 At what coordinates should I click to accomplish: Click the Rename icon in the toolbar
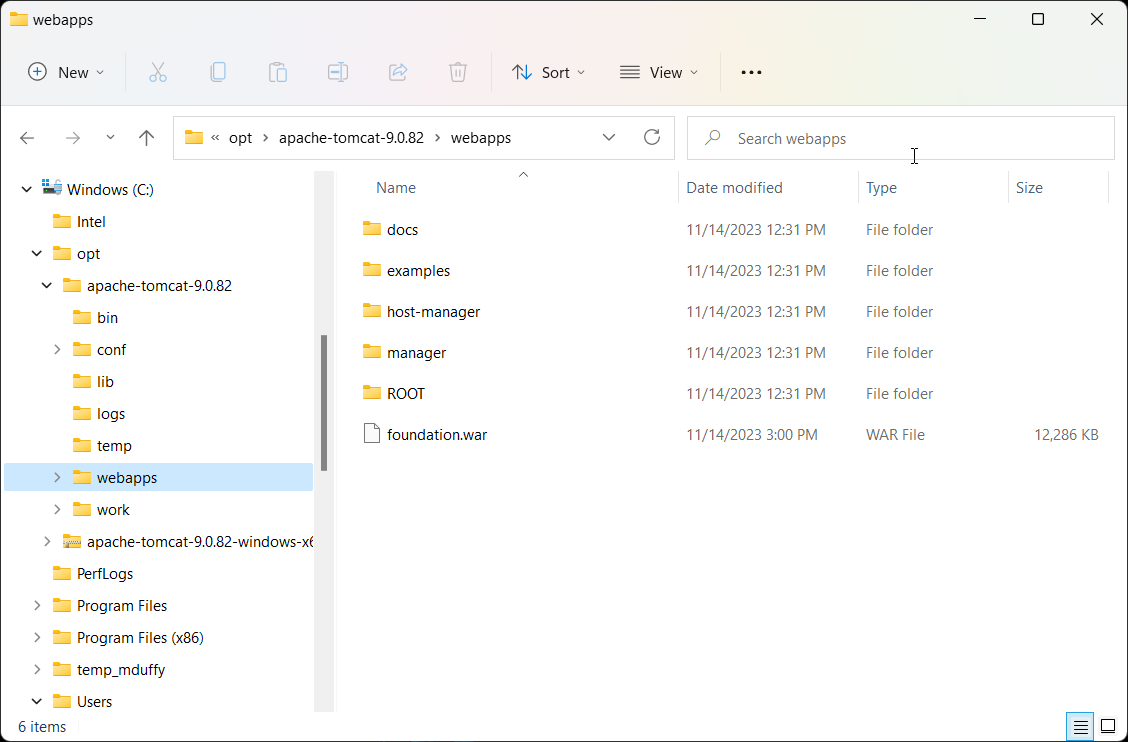coord(338,72)
